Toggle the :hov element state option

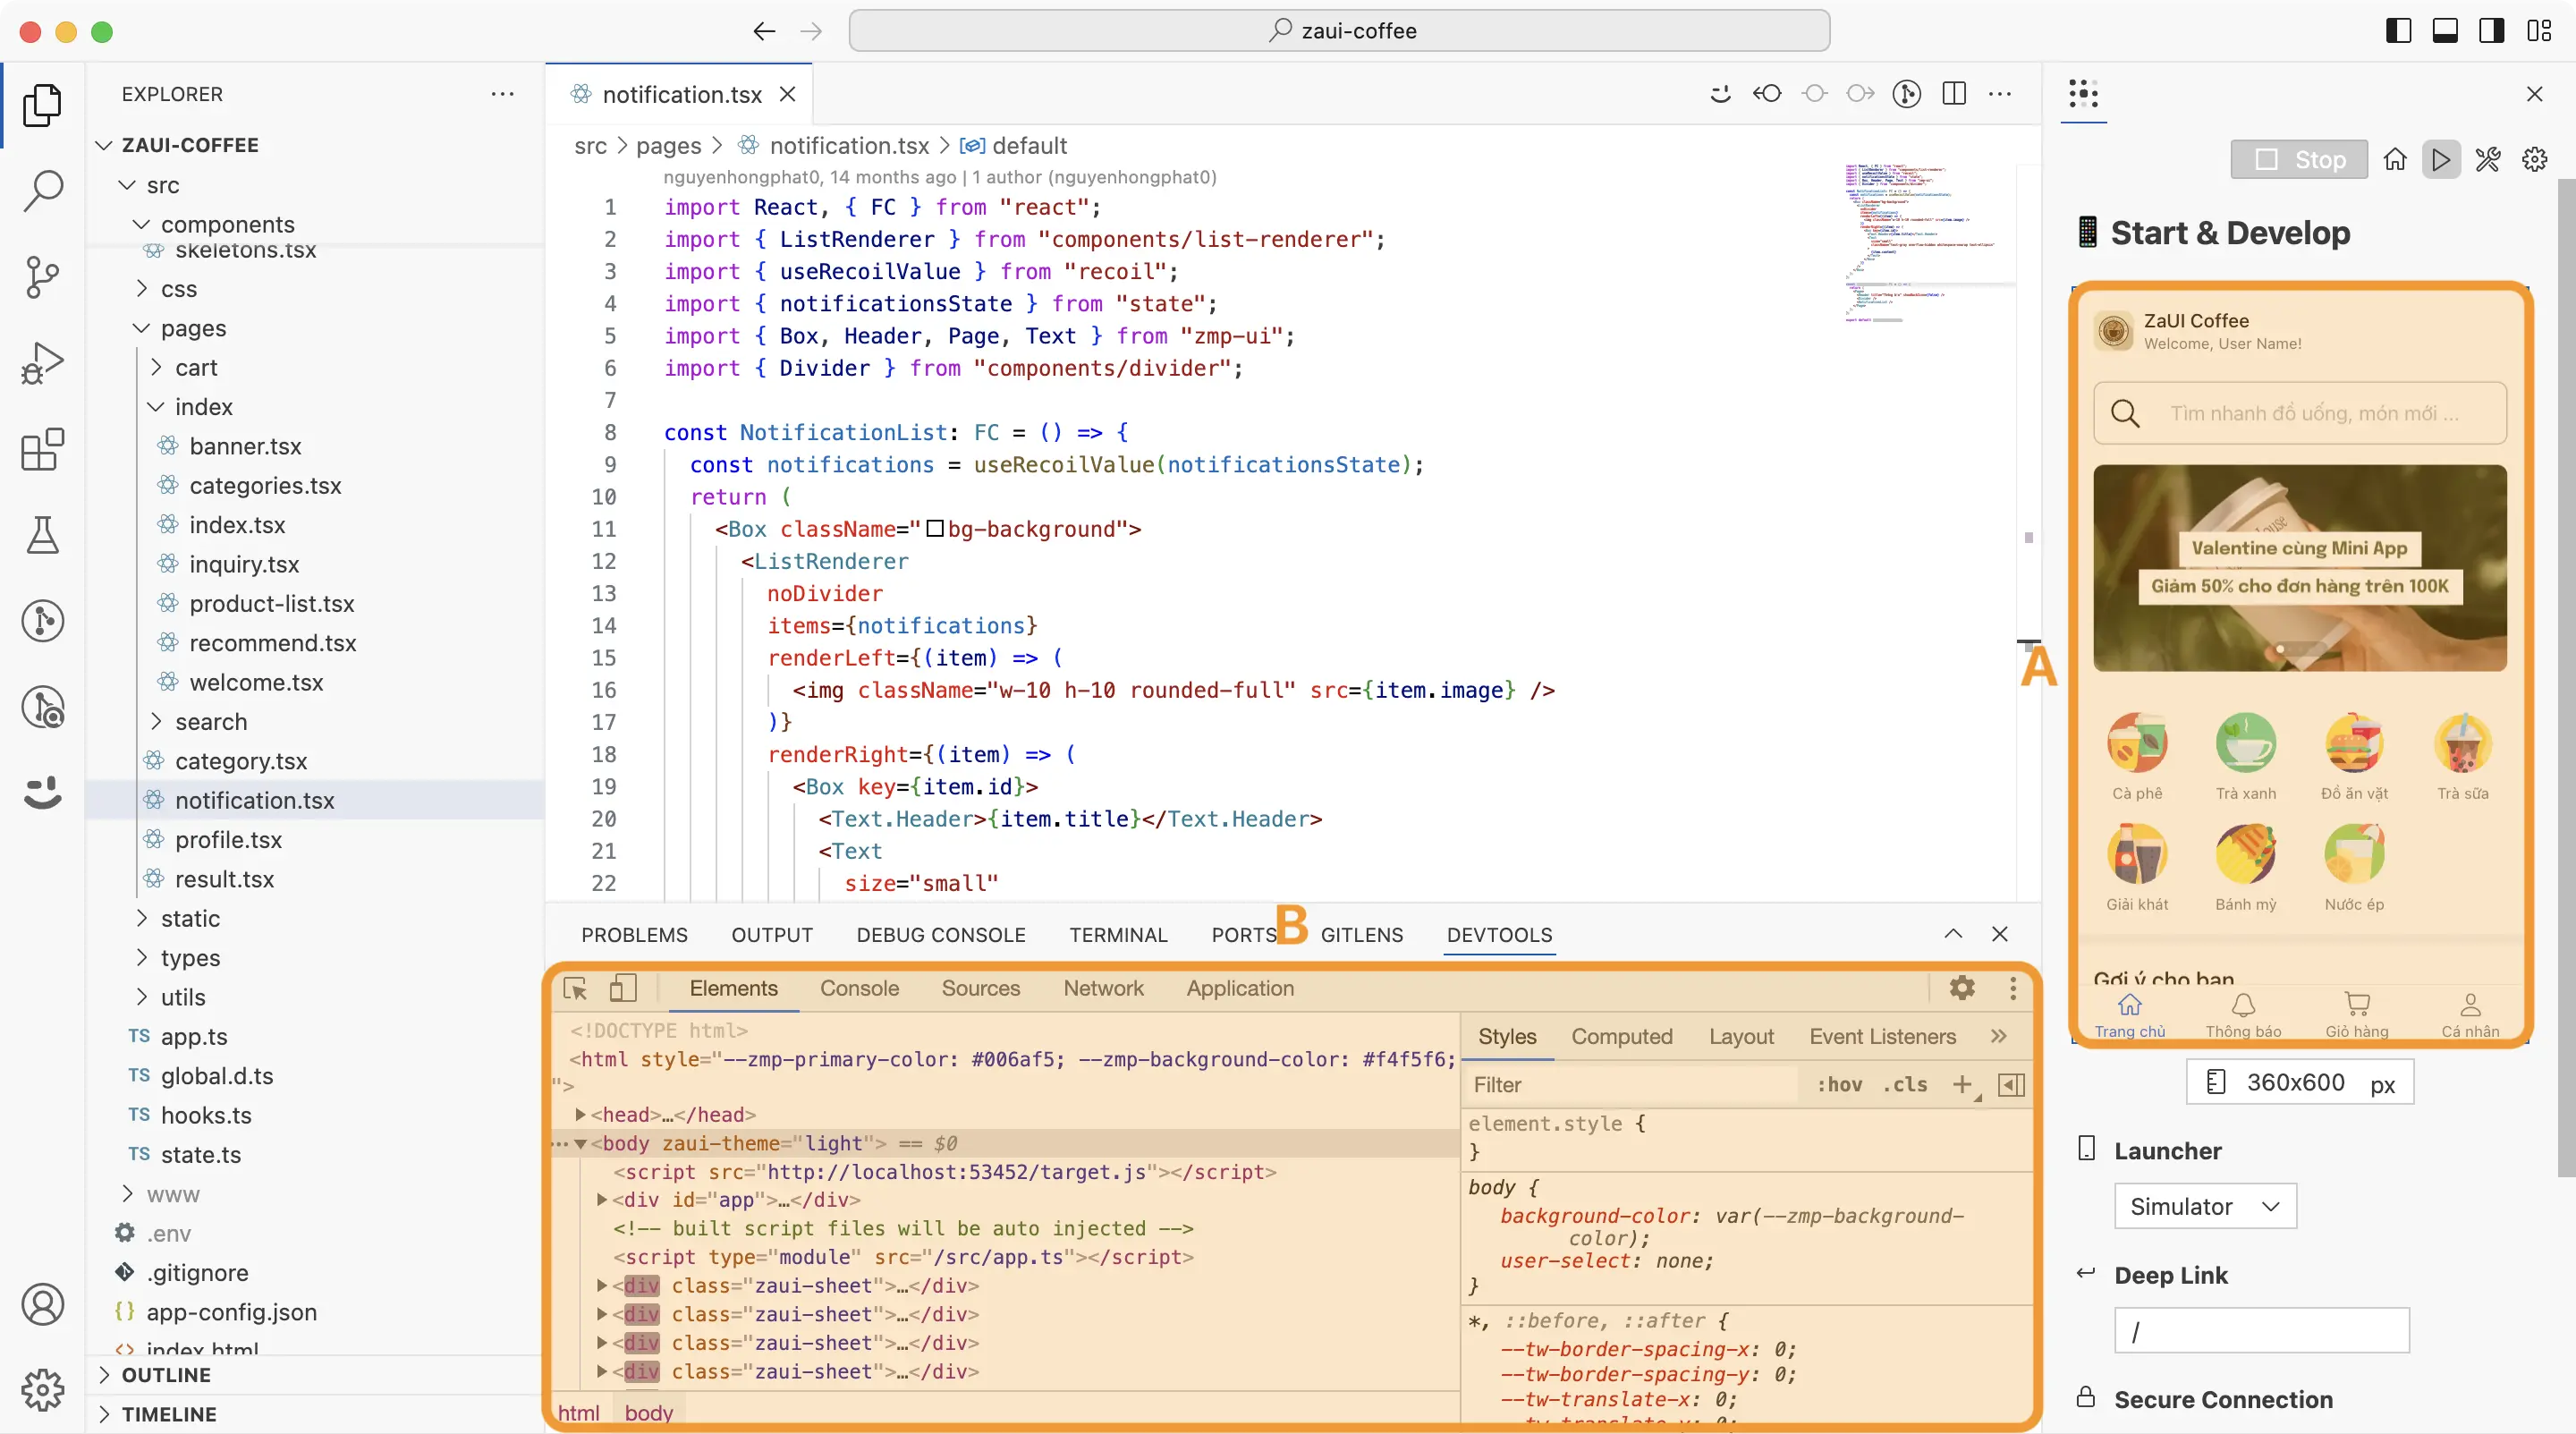click(x=1839, y=1085)
